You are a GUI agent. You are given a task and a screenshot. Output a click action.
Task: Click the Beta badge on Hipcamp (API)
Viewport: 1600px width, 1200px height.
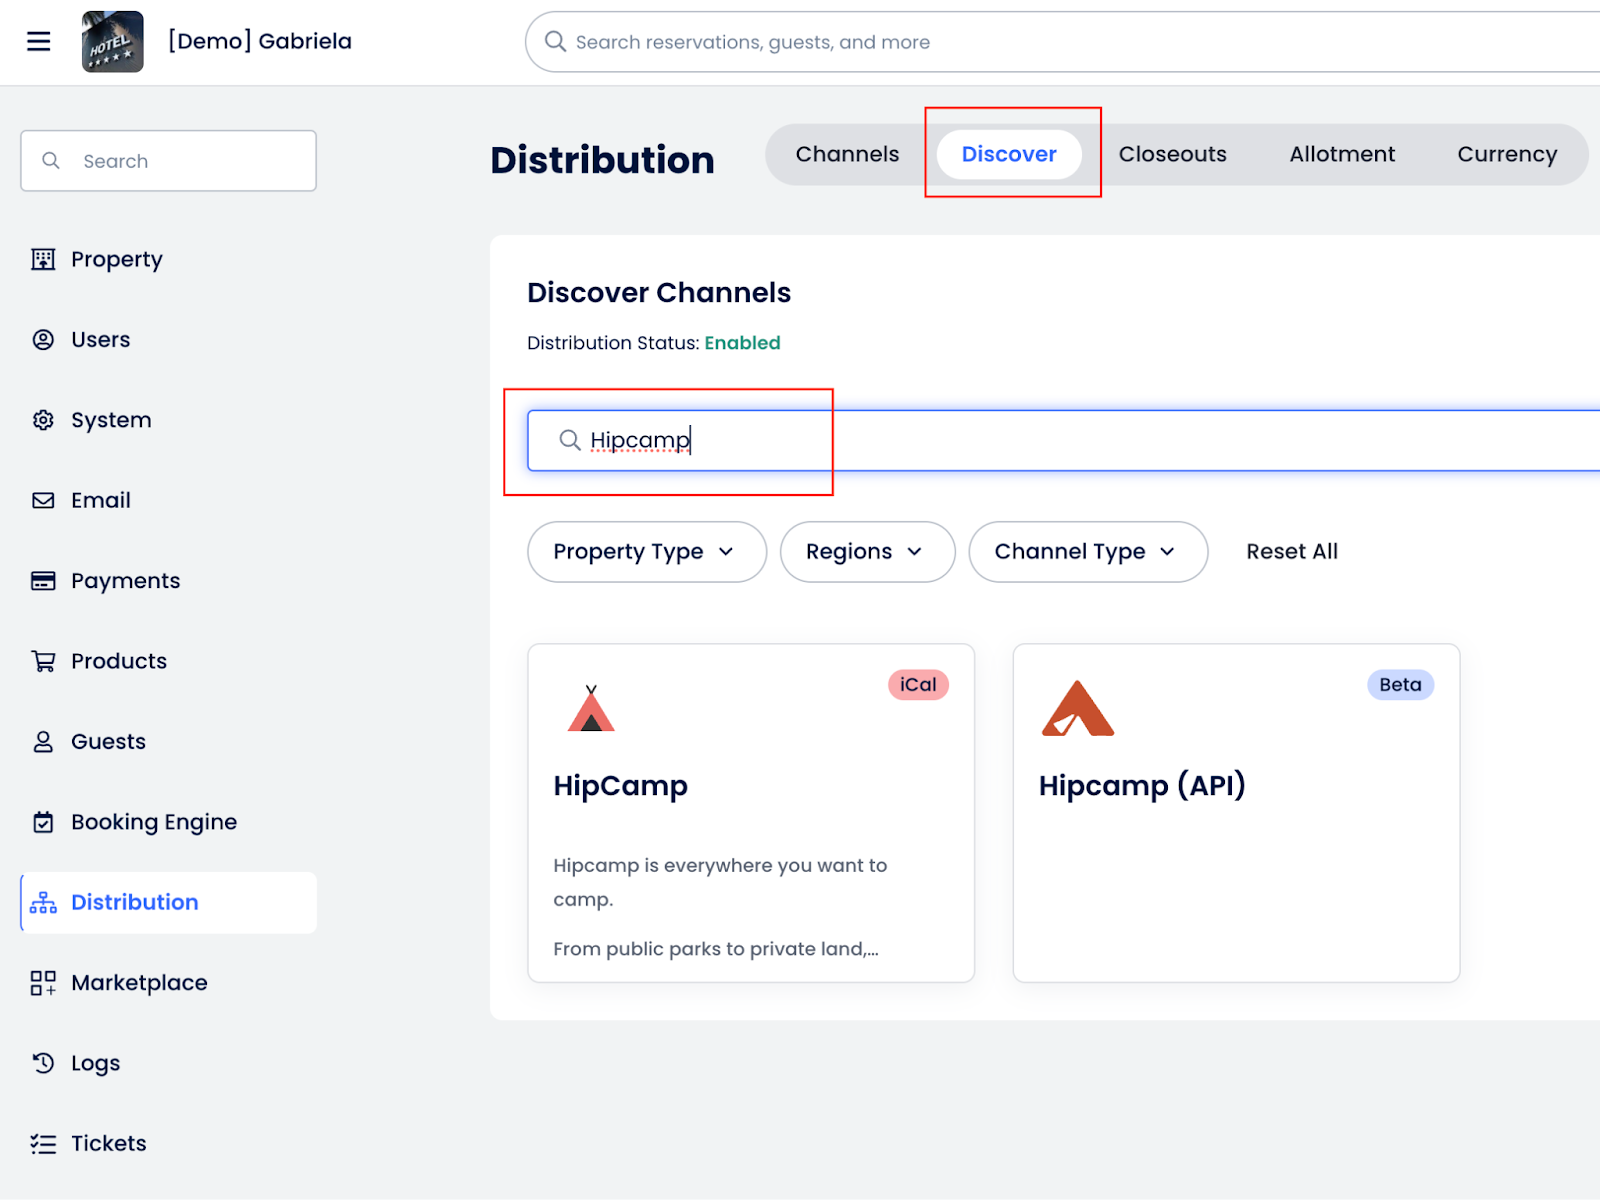point(1400,685)
